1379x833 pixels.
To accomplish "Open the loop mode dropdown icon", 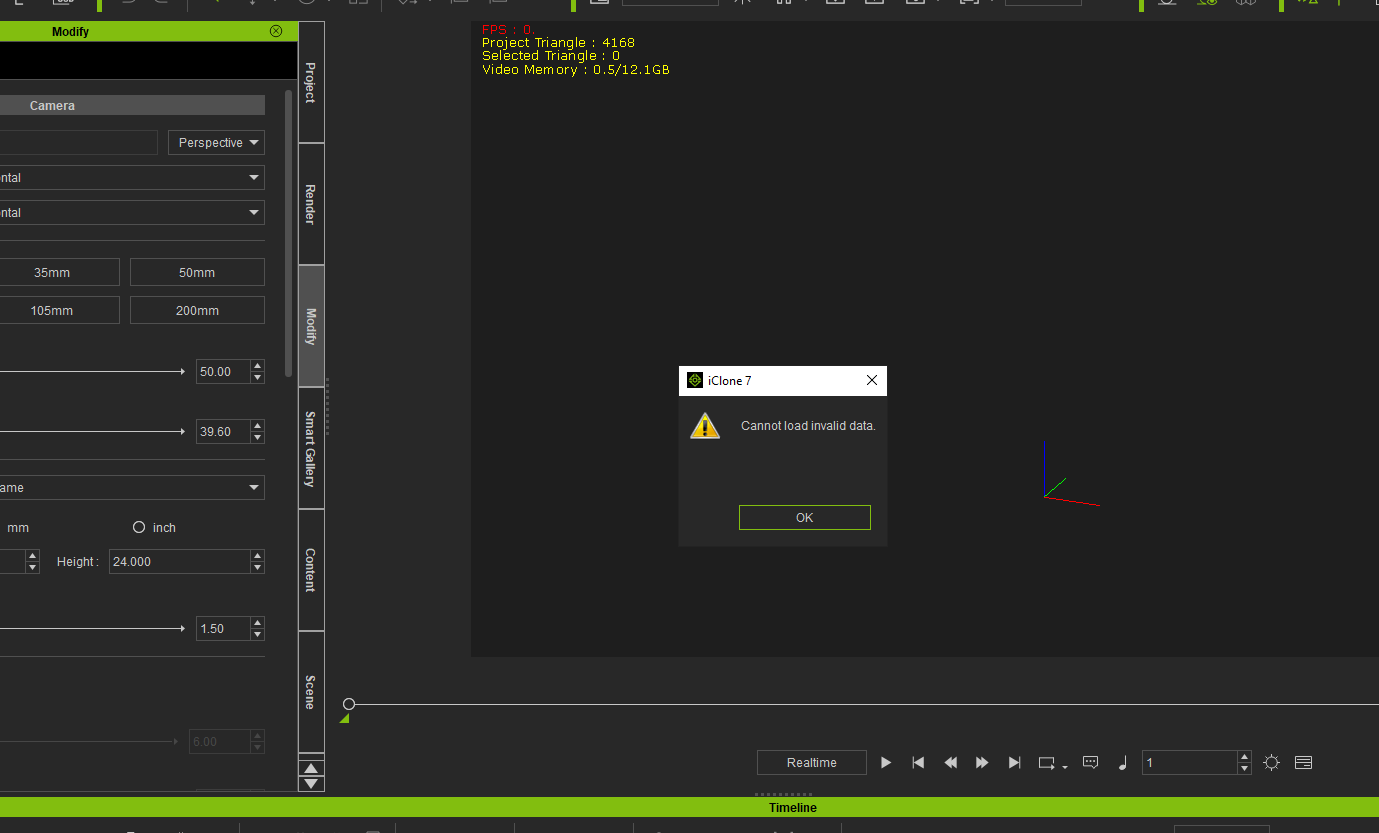I will 1052,763.
